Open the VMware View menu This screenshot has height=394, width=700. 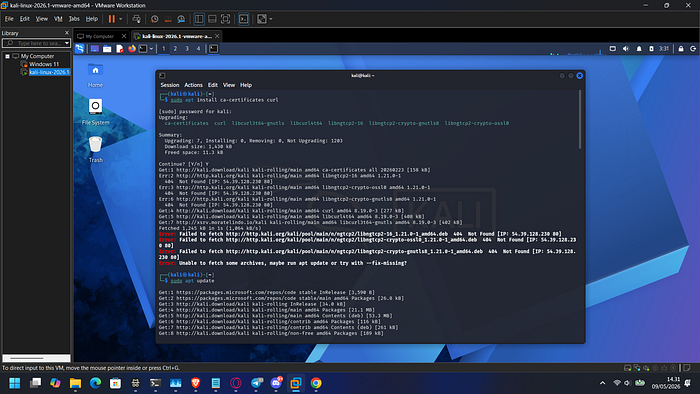[42, 19]
